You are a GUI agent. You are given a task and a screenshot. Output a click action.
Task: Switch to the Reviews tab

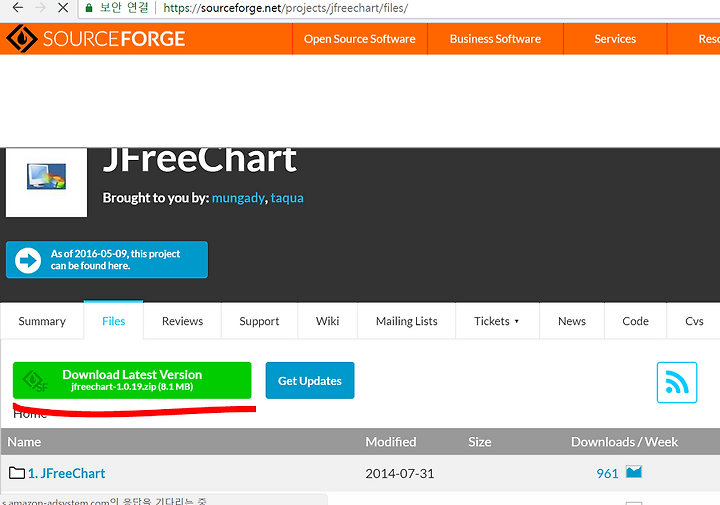(182, 321)
